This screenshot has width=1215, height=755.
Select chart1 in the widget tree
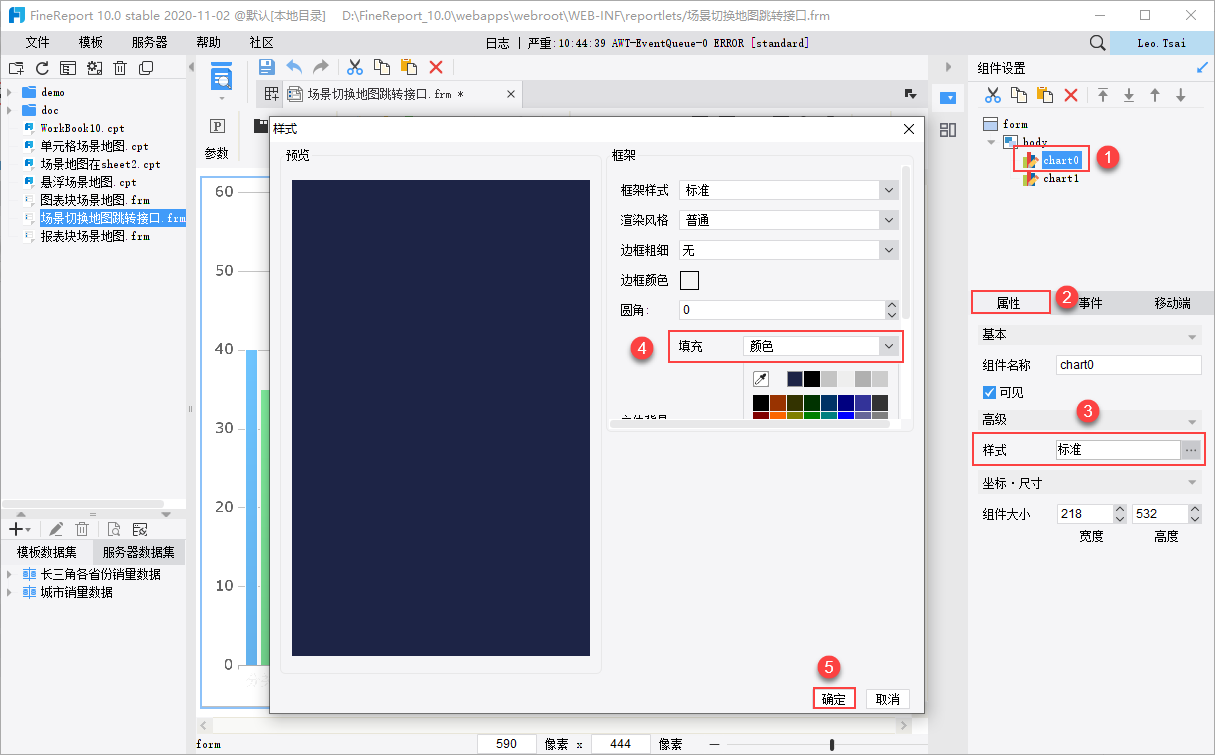coord(1061,178)
